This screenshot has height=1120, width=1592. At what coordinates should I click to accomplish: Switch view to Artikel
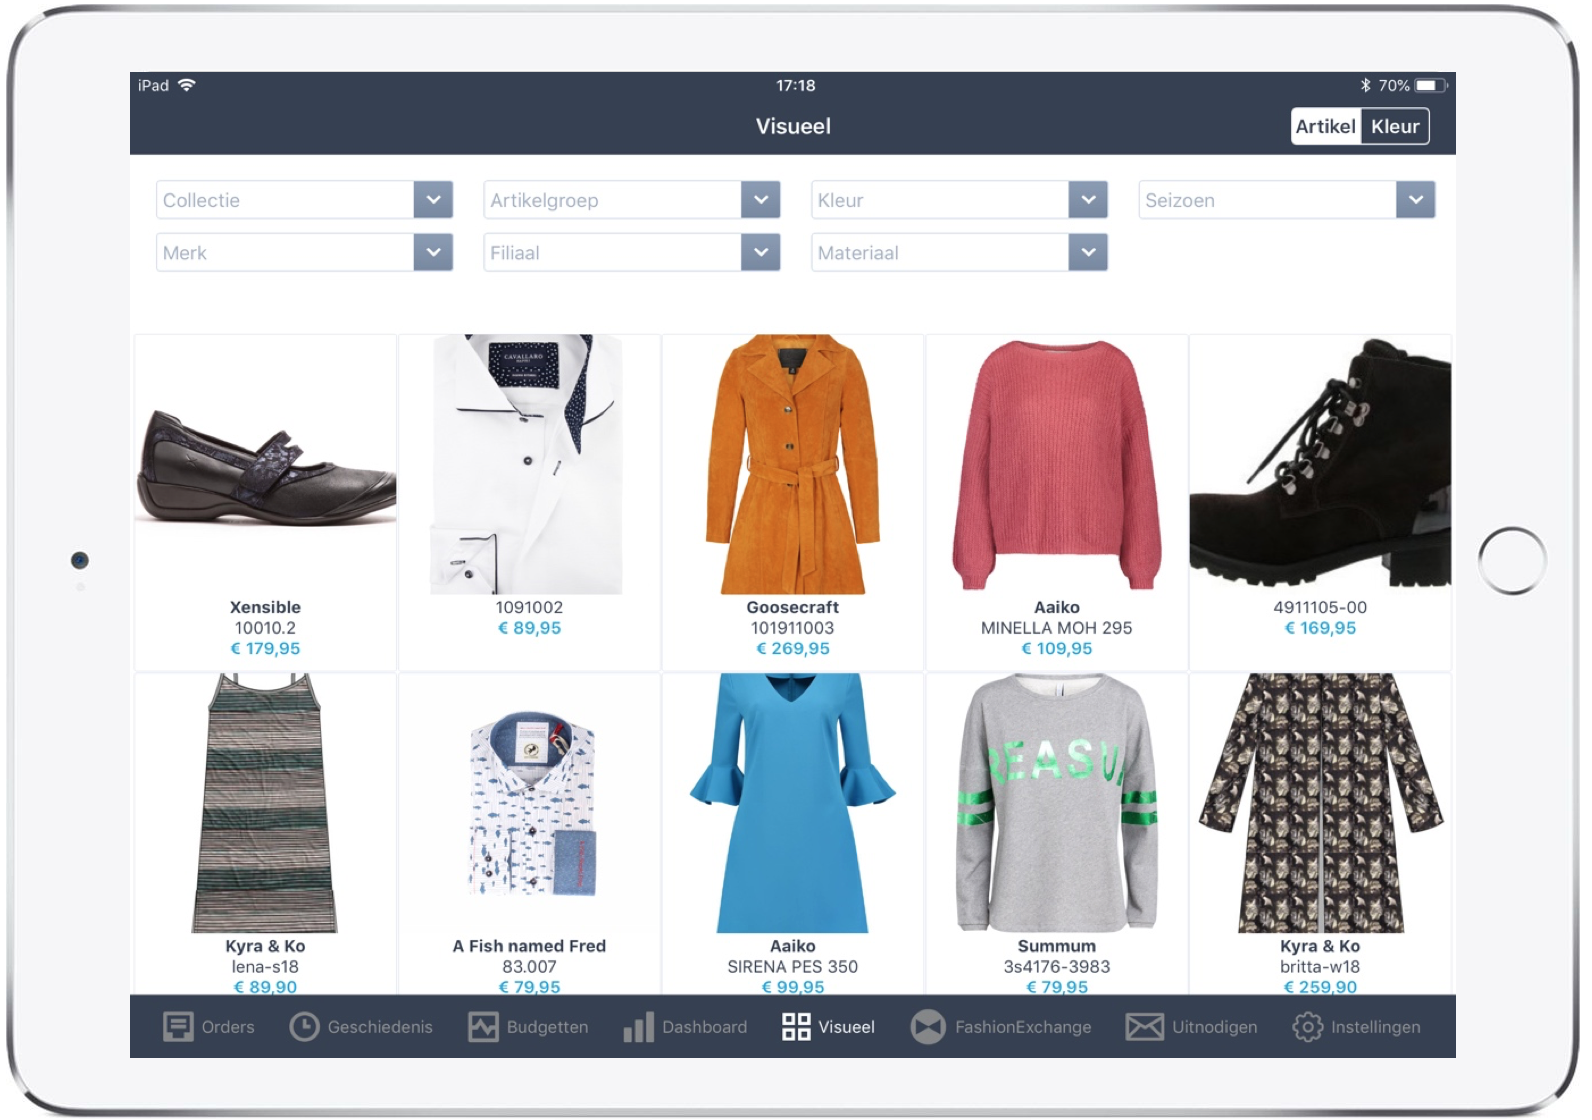click(1326, 126)
